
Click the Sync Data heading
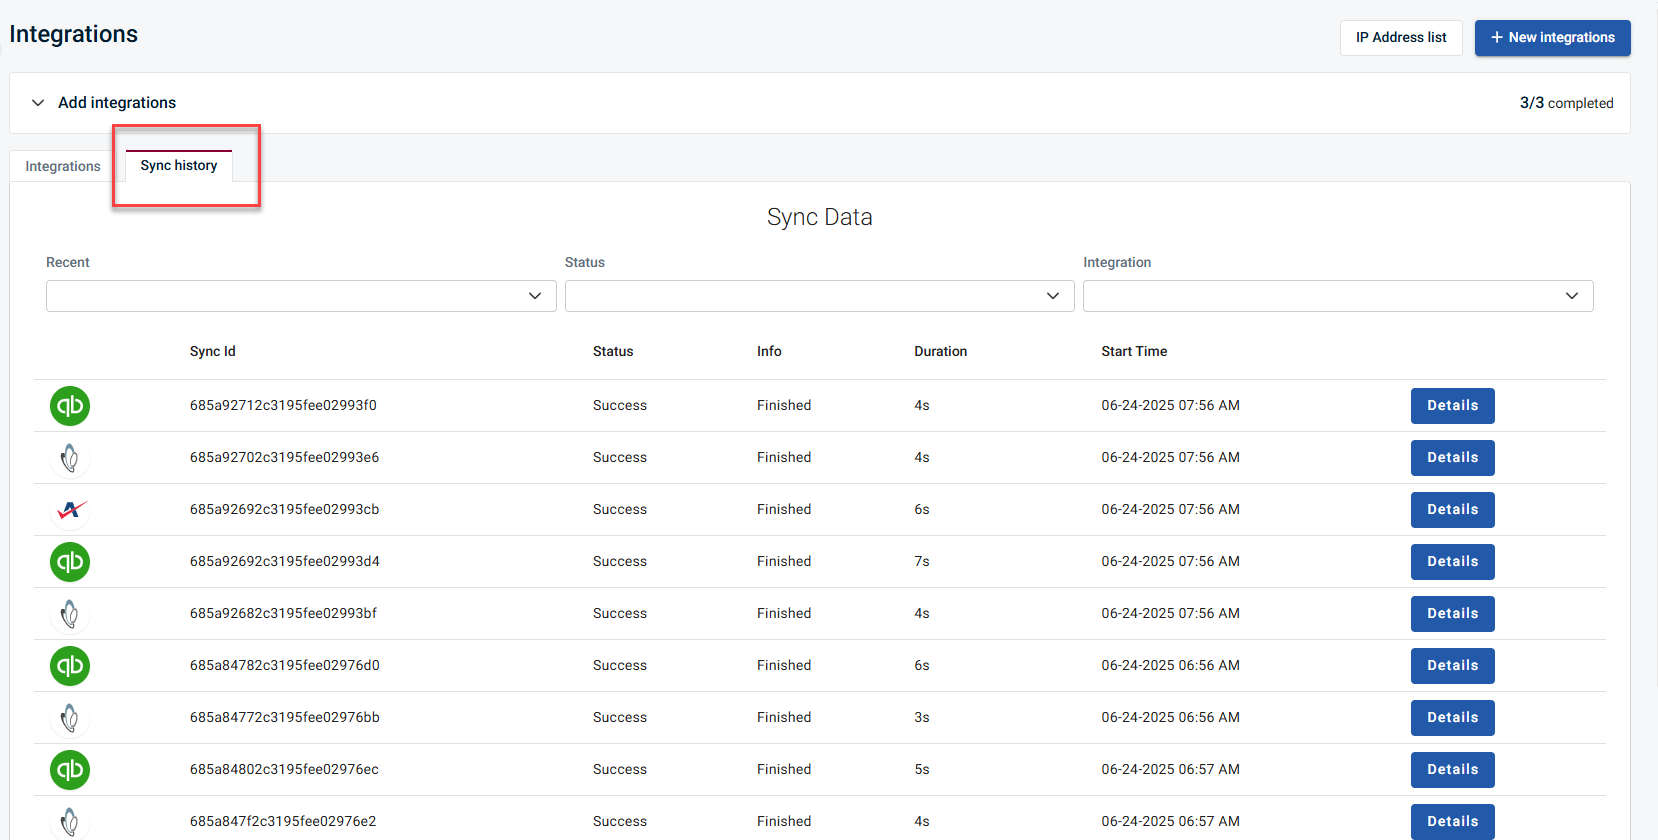pos(820,217)
